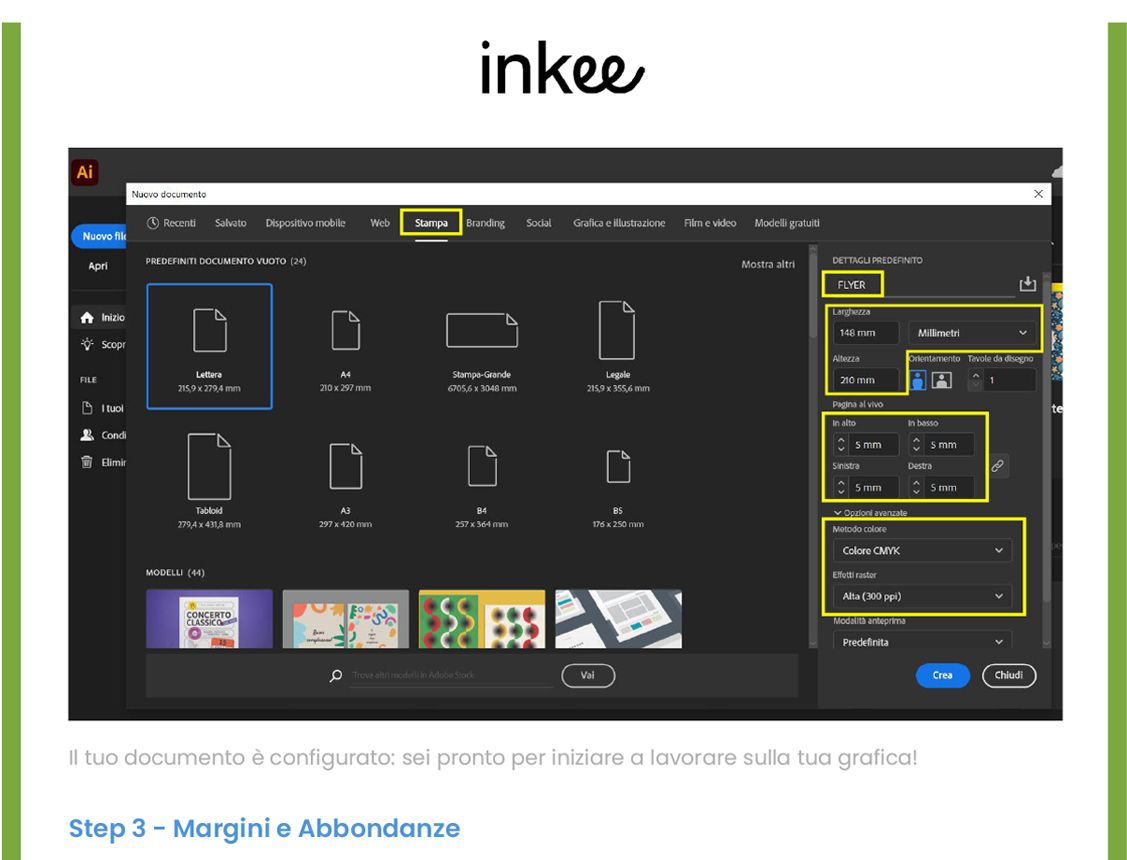1127x860 pixels.
Task: Click the Altezza 210 mm field
Action: pos(866,380)
